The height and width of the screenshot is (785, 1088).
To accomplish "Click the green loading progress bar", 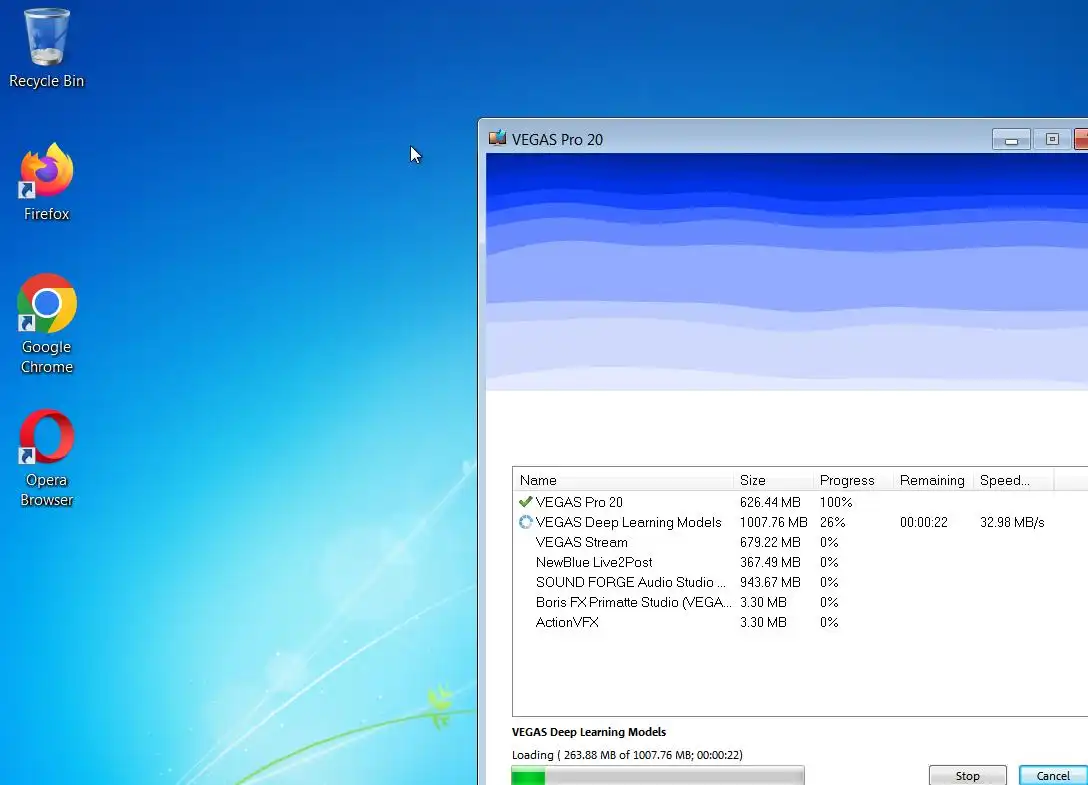I will (x=658, y=775).
